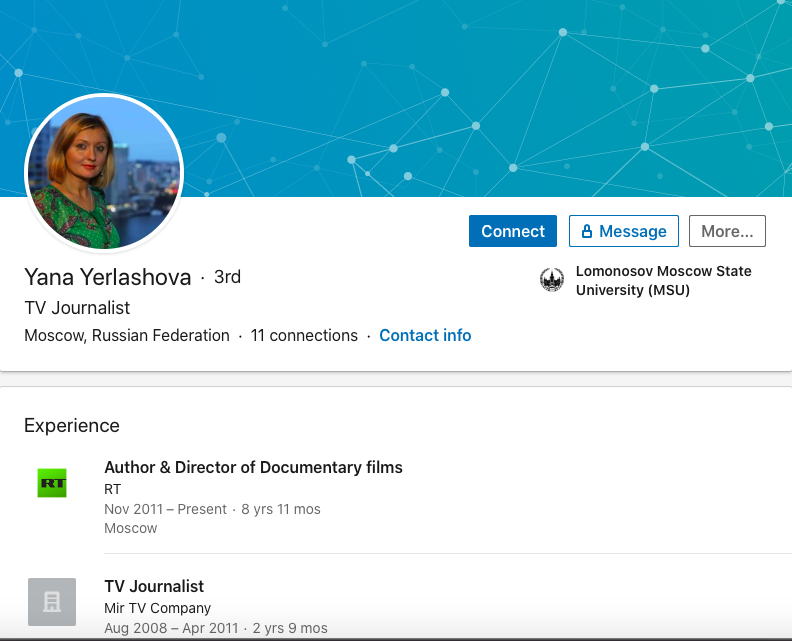Click the Message button
The image size is (792, 641).
(x=623, y=231)
